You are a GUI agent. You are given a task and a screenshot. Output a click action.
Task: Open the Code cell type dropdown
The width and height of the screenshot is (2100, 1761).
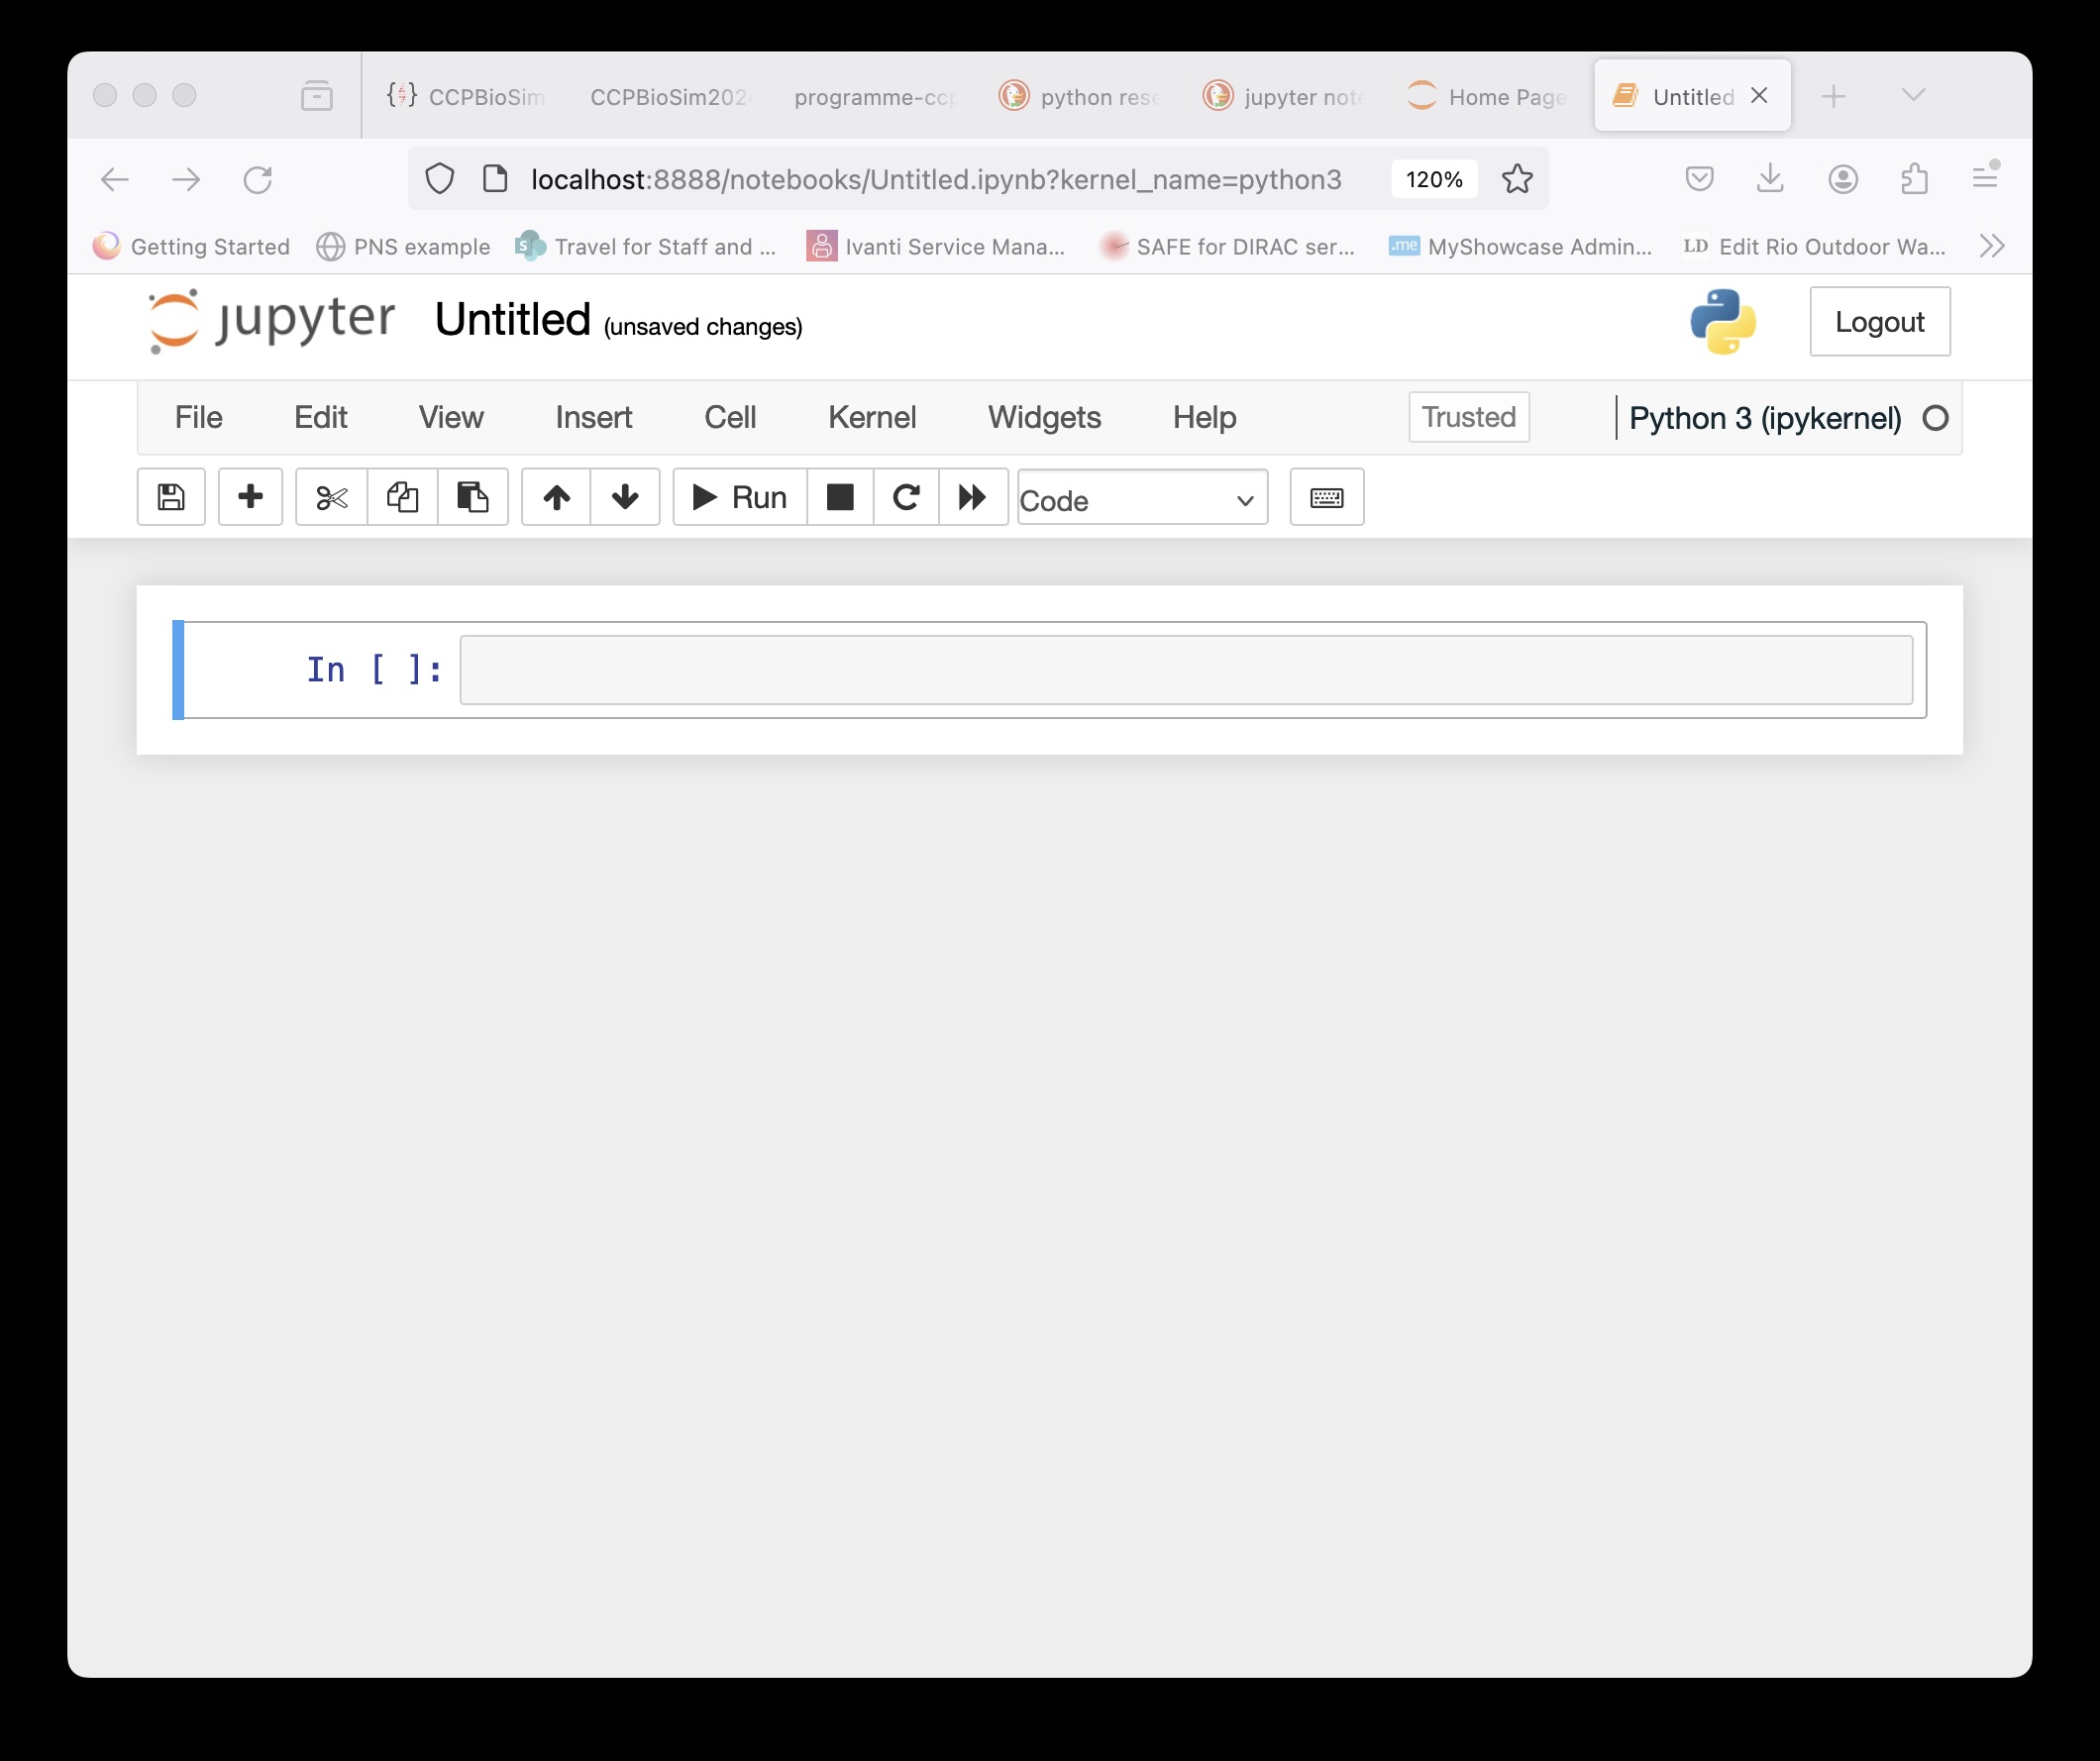(x=1143, y=497)
